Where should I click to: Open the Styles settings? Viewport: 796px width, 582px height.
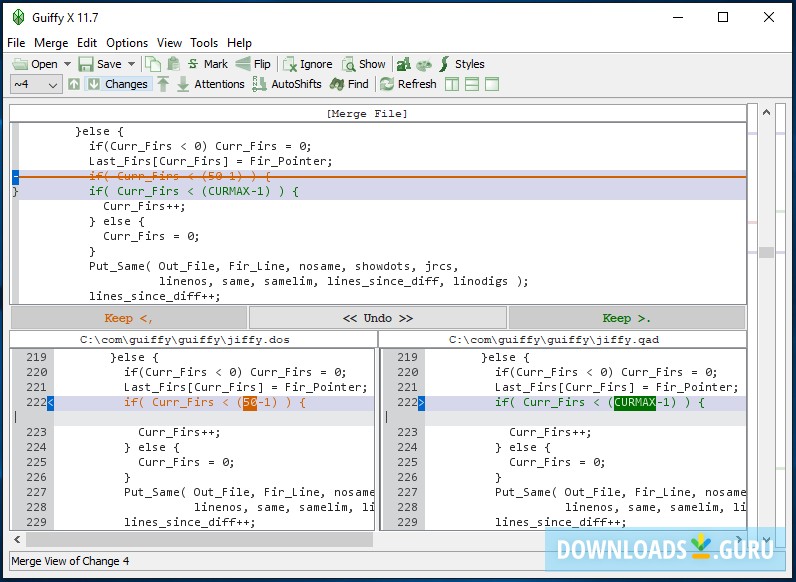461,64
